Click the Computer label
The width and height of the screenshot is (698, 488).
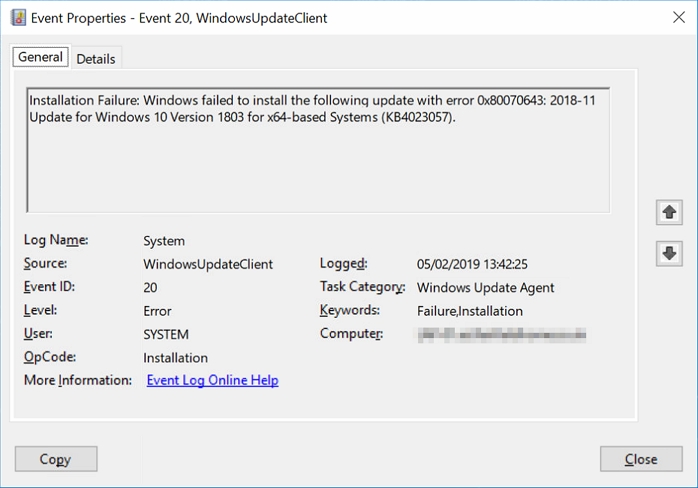click(x=352, y=333)
